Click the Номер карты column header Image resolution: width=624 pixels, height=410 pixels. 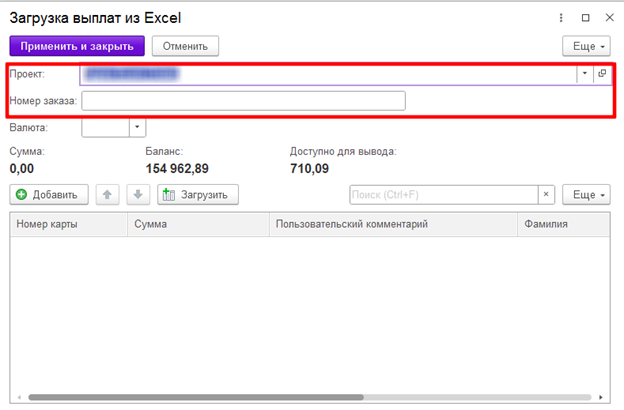point(68,225)
